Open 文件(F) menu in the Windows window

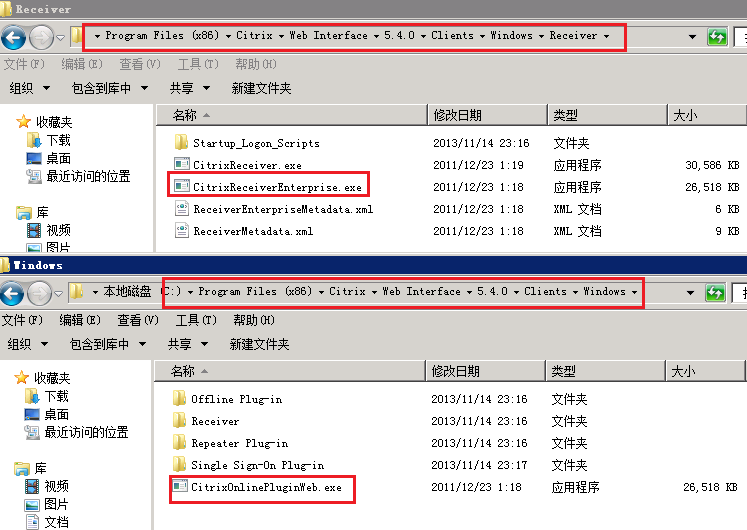point(22,320)
